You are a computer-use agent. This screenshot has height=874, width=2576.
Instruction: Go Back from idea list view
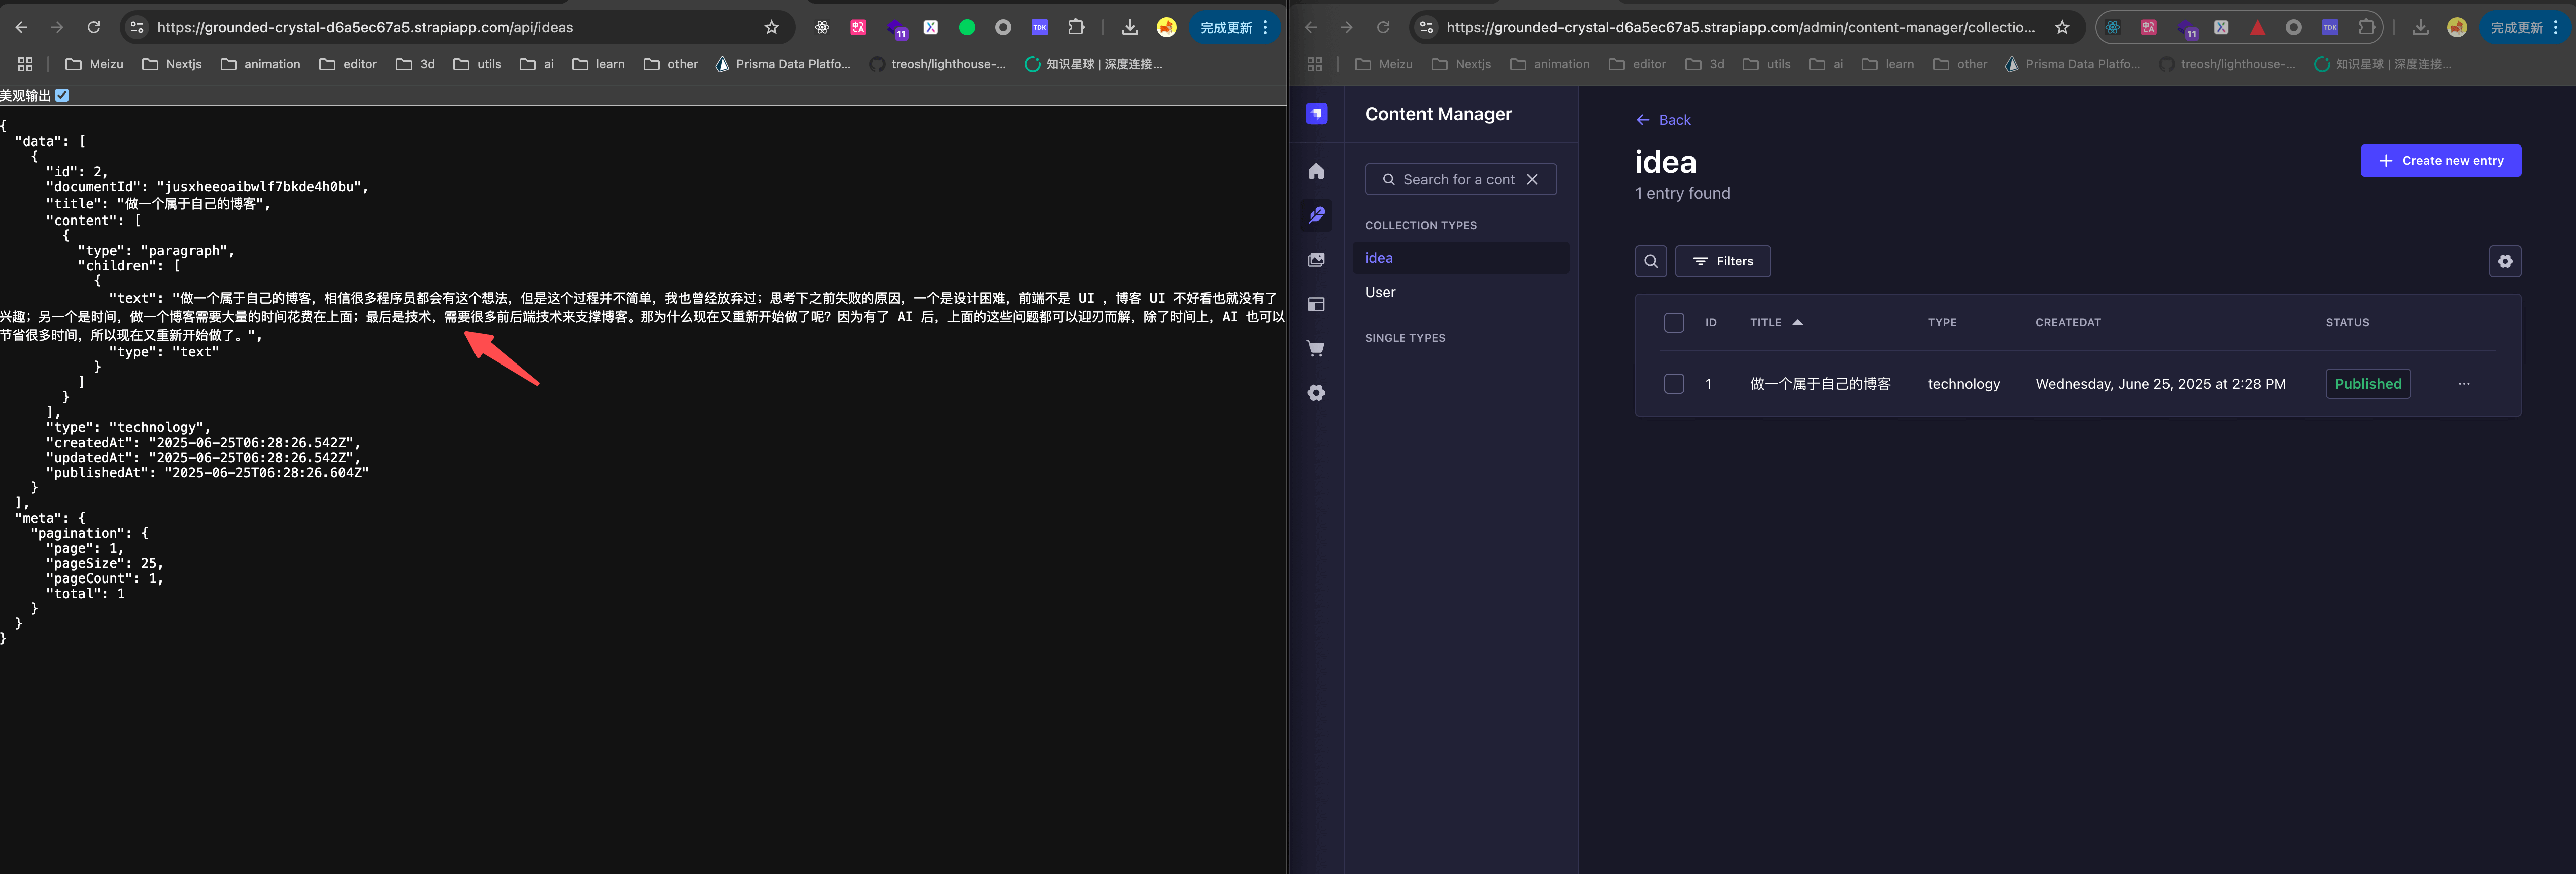point(1663,120)
